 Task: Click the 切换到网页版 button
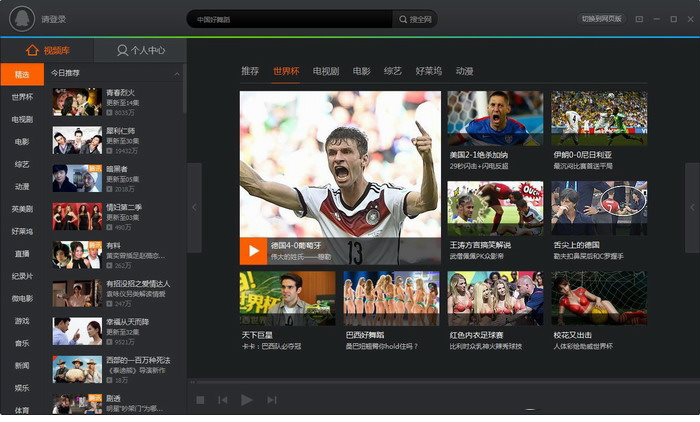point(601,19)
